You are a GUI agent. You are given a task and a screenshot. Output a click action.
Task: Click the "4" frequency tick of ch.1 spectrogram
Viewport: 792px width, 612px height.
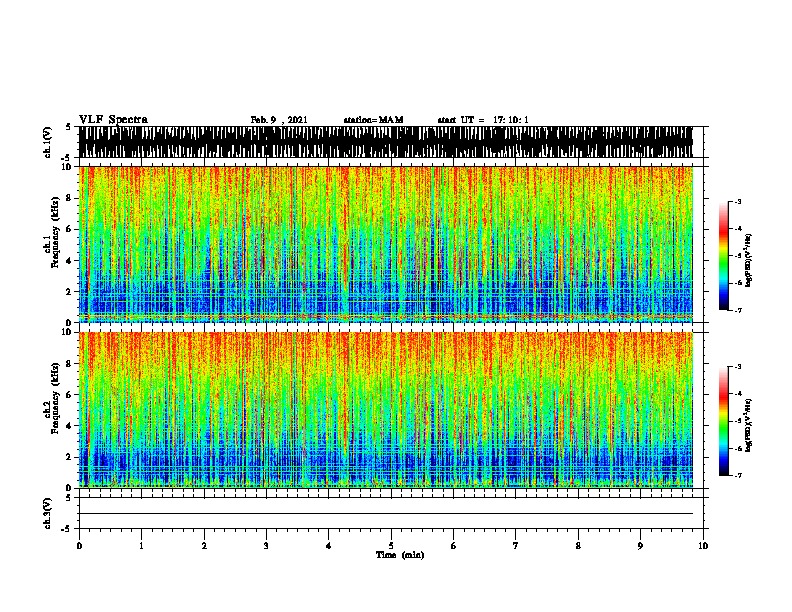pyautogui.click(x=71, y=261)
